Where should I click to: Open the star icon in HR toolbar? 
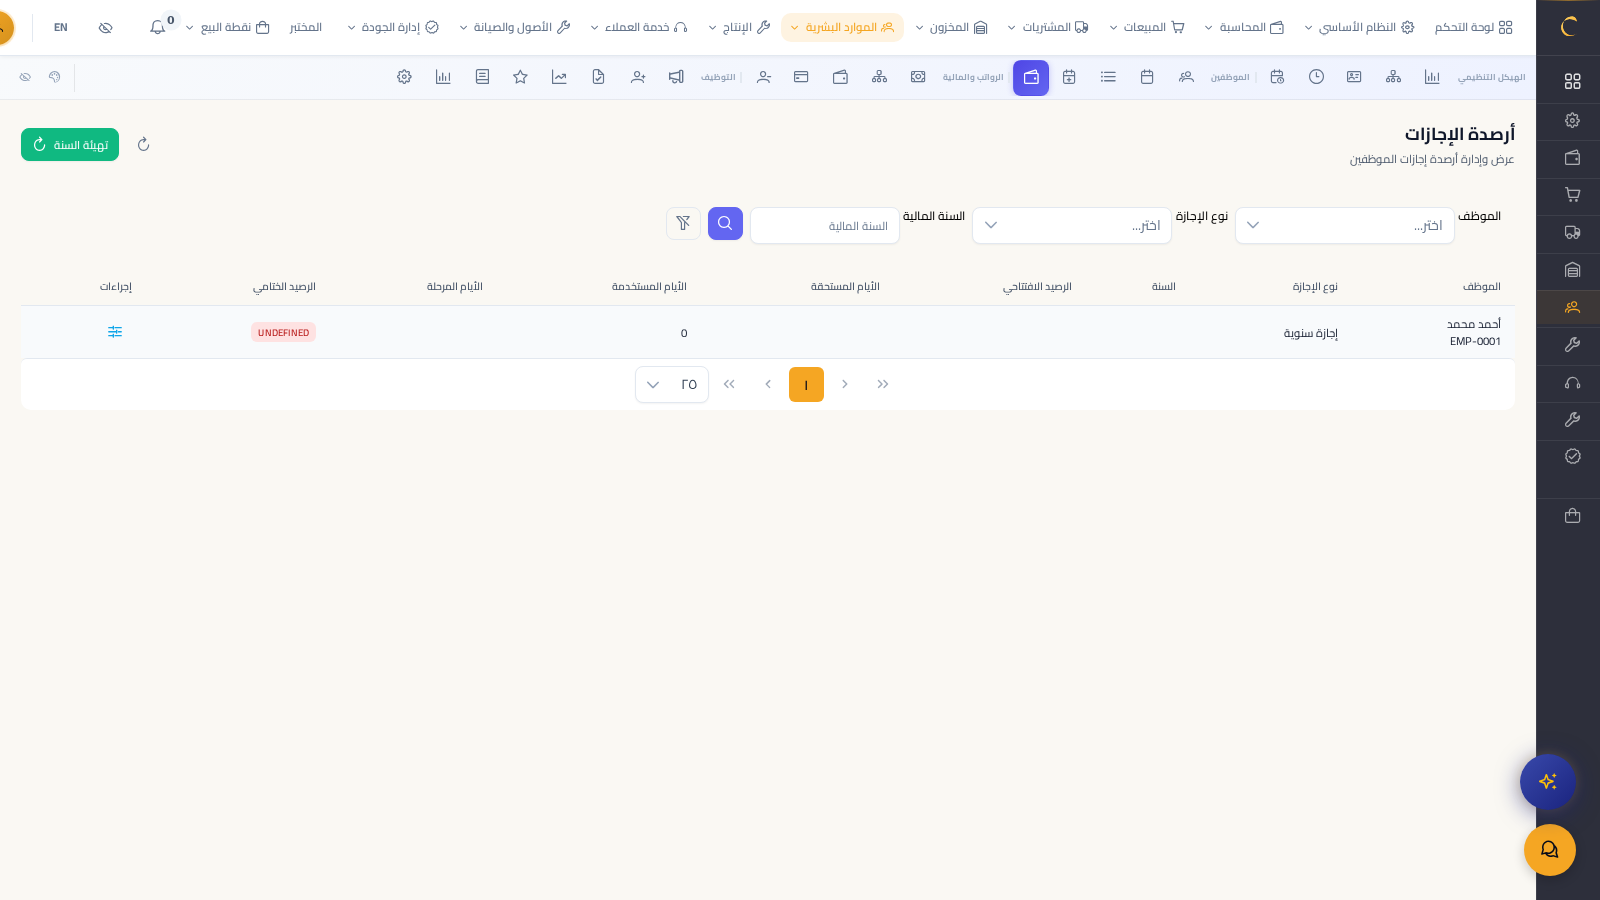(520, 77)
